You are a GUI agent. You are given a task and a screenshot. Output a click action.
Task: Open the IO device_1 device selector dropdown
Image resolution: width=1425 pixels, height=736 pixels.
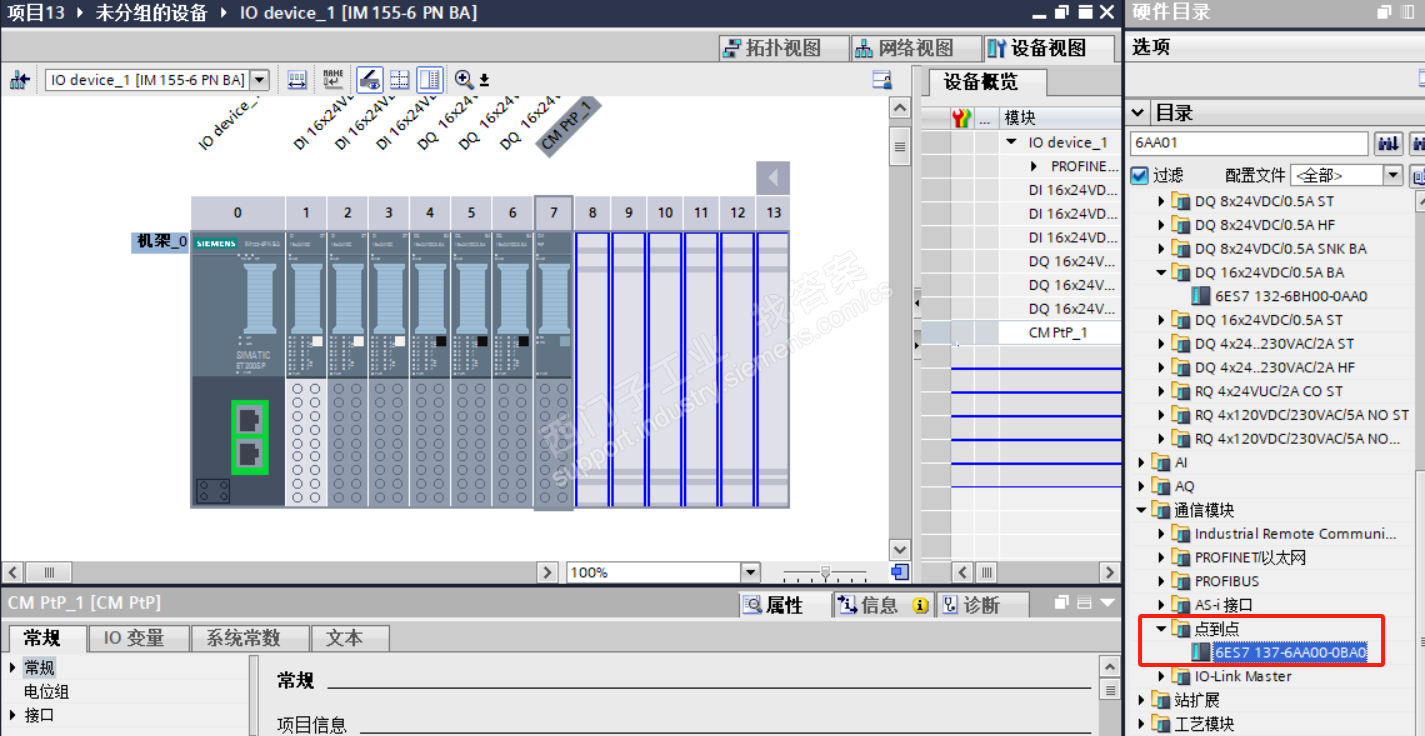pyautogui.click(x=259, y=80)
